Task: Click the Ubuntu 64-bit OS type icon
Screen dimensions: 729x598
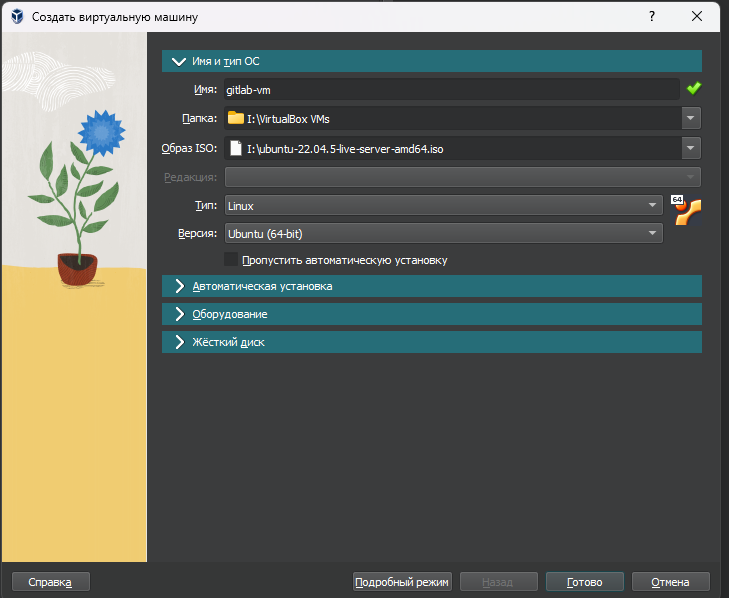Action: [686, 210]
